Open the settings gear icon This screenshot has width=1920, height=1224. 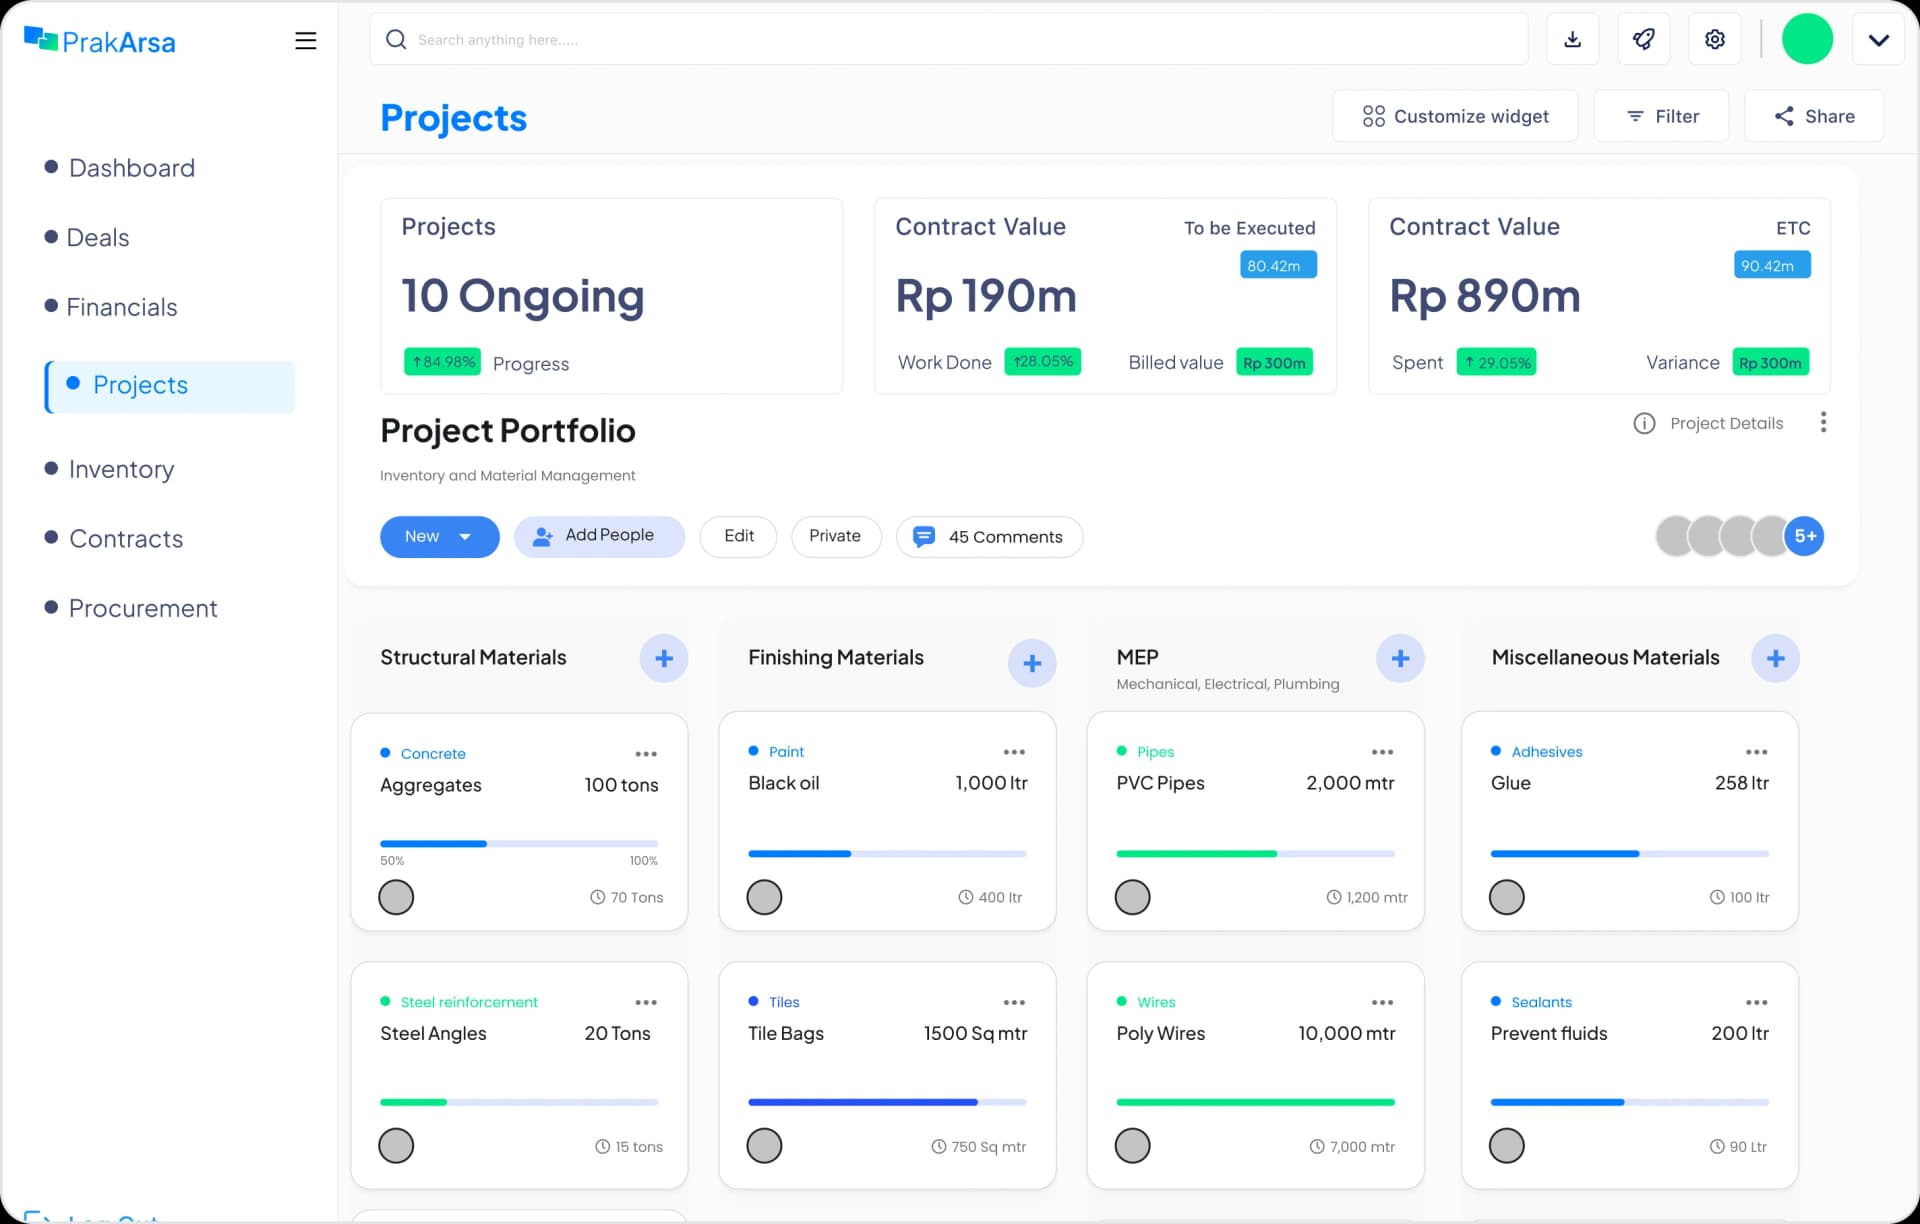[1715, 39]
